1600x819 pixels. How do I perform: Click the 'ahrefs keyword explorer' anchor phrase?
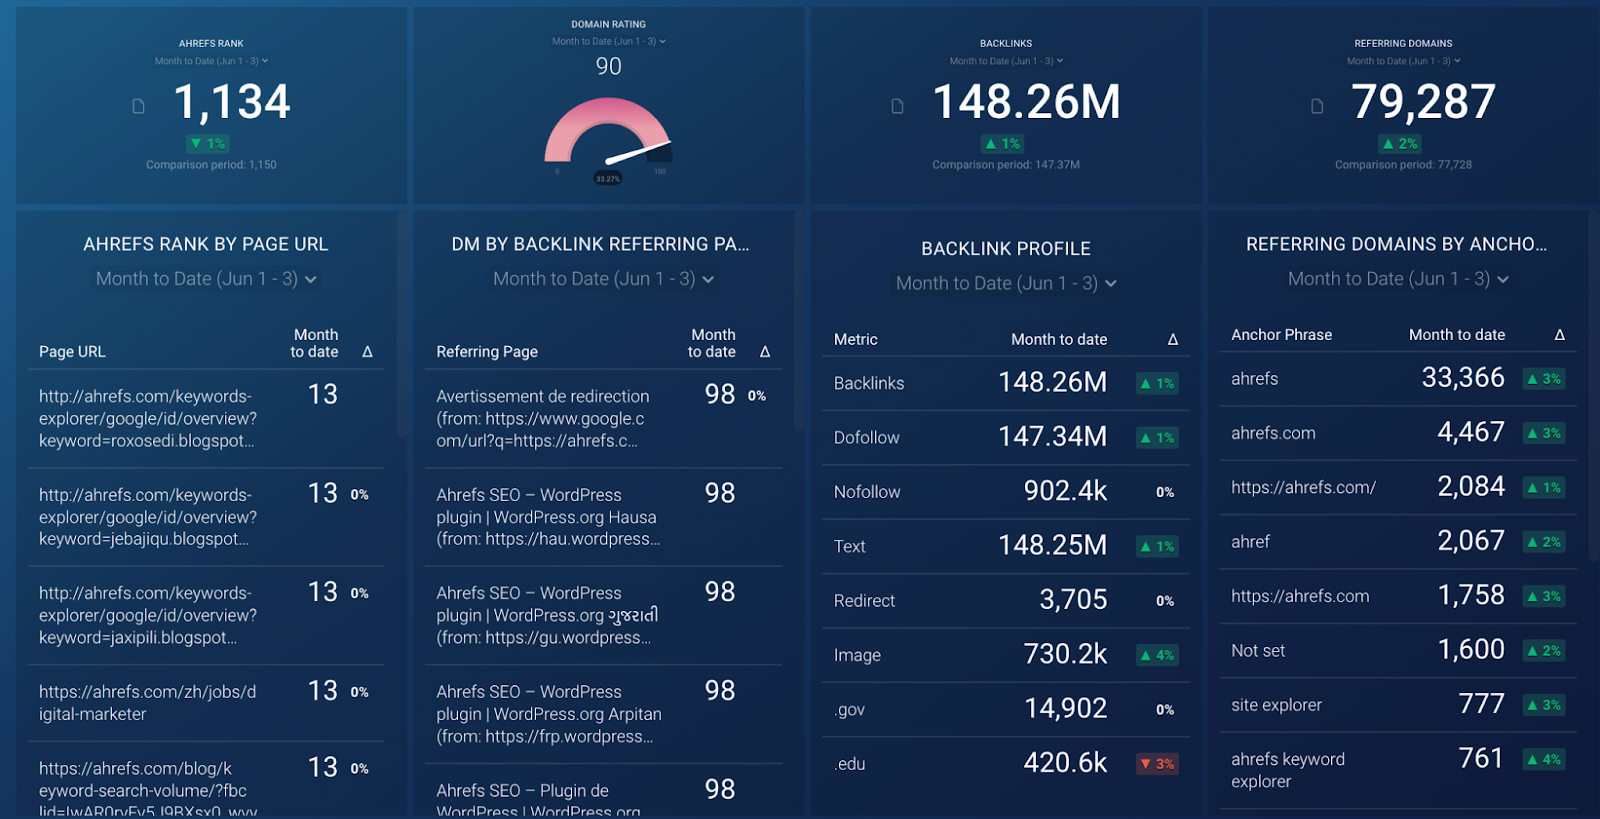pyautogui.click(x=1288, y=770)
